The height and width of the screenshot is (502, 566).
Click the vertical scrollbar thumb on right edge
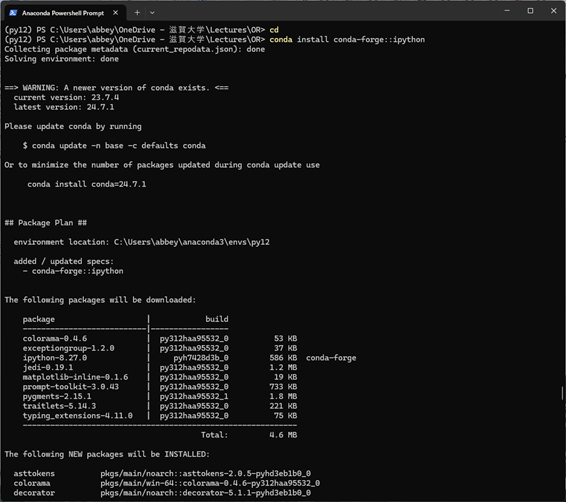point(562,393)
